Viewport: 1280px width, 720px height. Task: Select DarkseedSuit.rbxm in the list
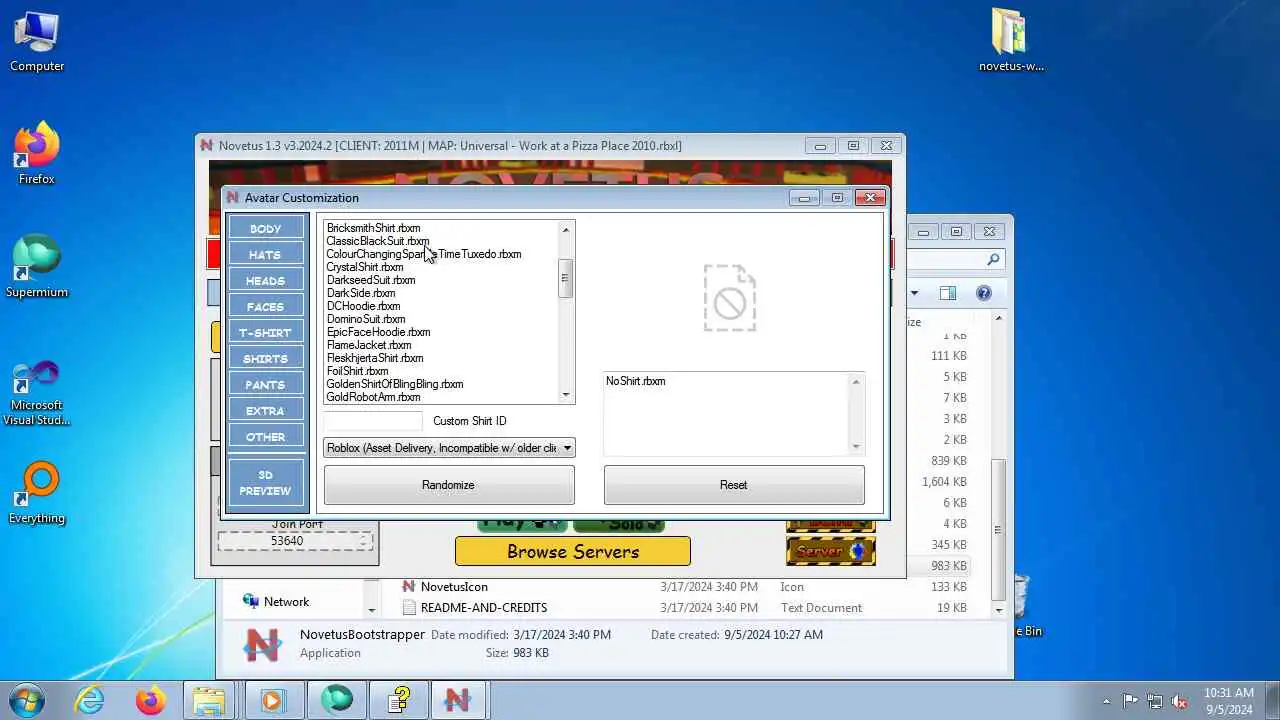coord(371,280)
